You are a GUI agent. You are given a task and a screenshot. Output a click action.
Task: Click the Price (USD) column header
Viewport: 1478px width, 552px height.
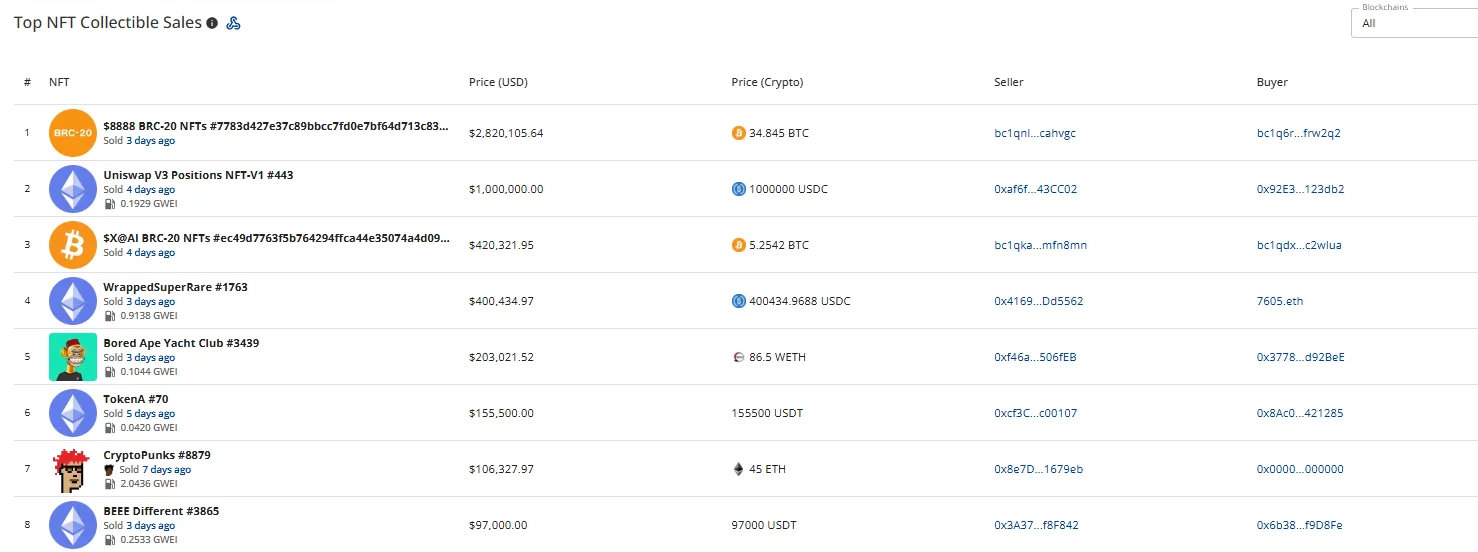(x=498, y=82)
